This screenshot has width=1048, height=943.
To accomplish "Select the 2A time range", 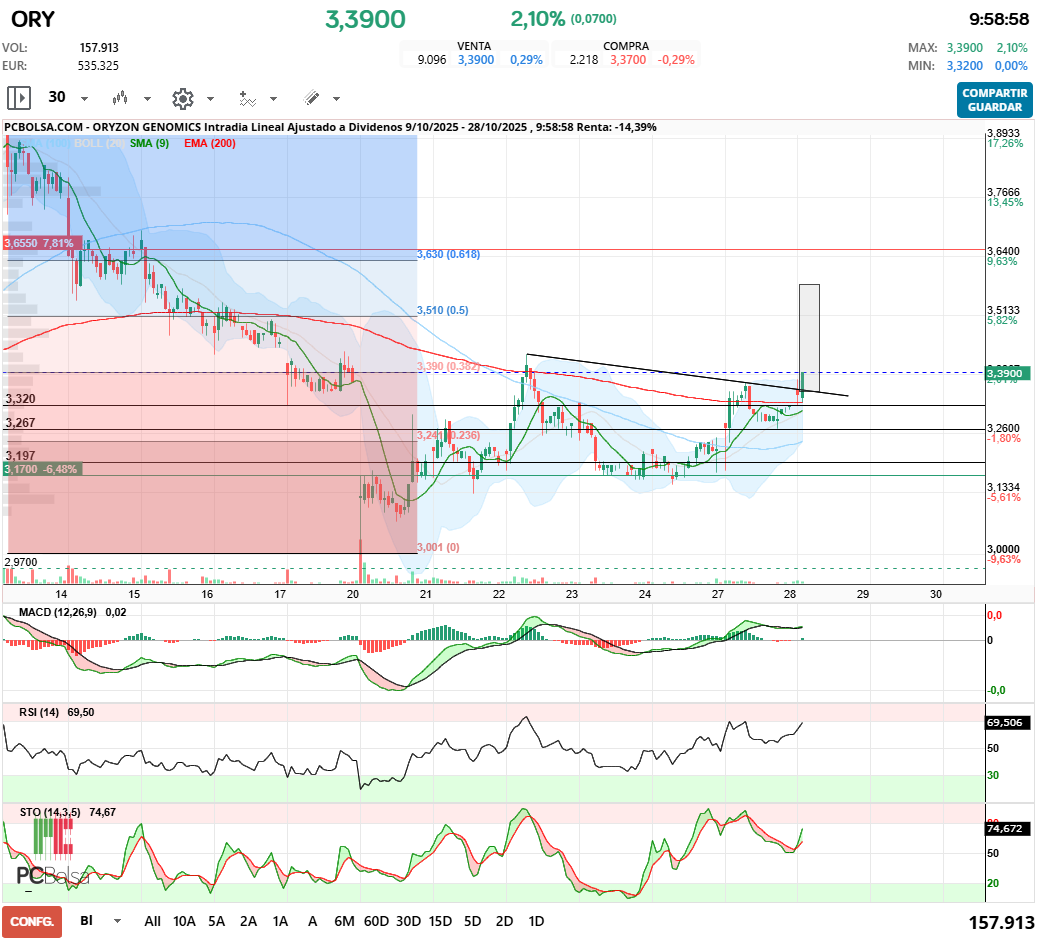I will click(249, 922).
